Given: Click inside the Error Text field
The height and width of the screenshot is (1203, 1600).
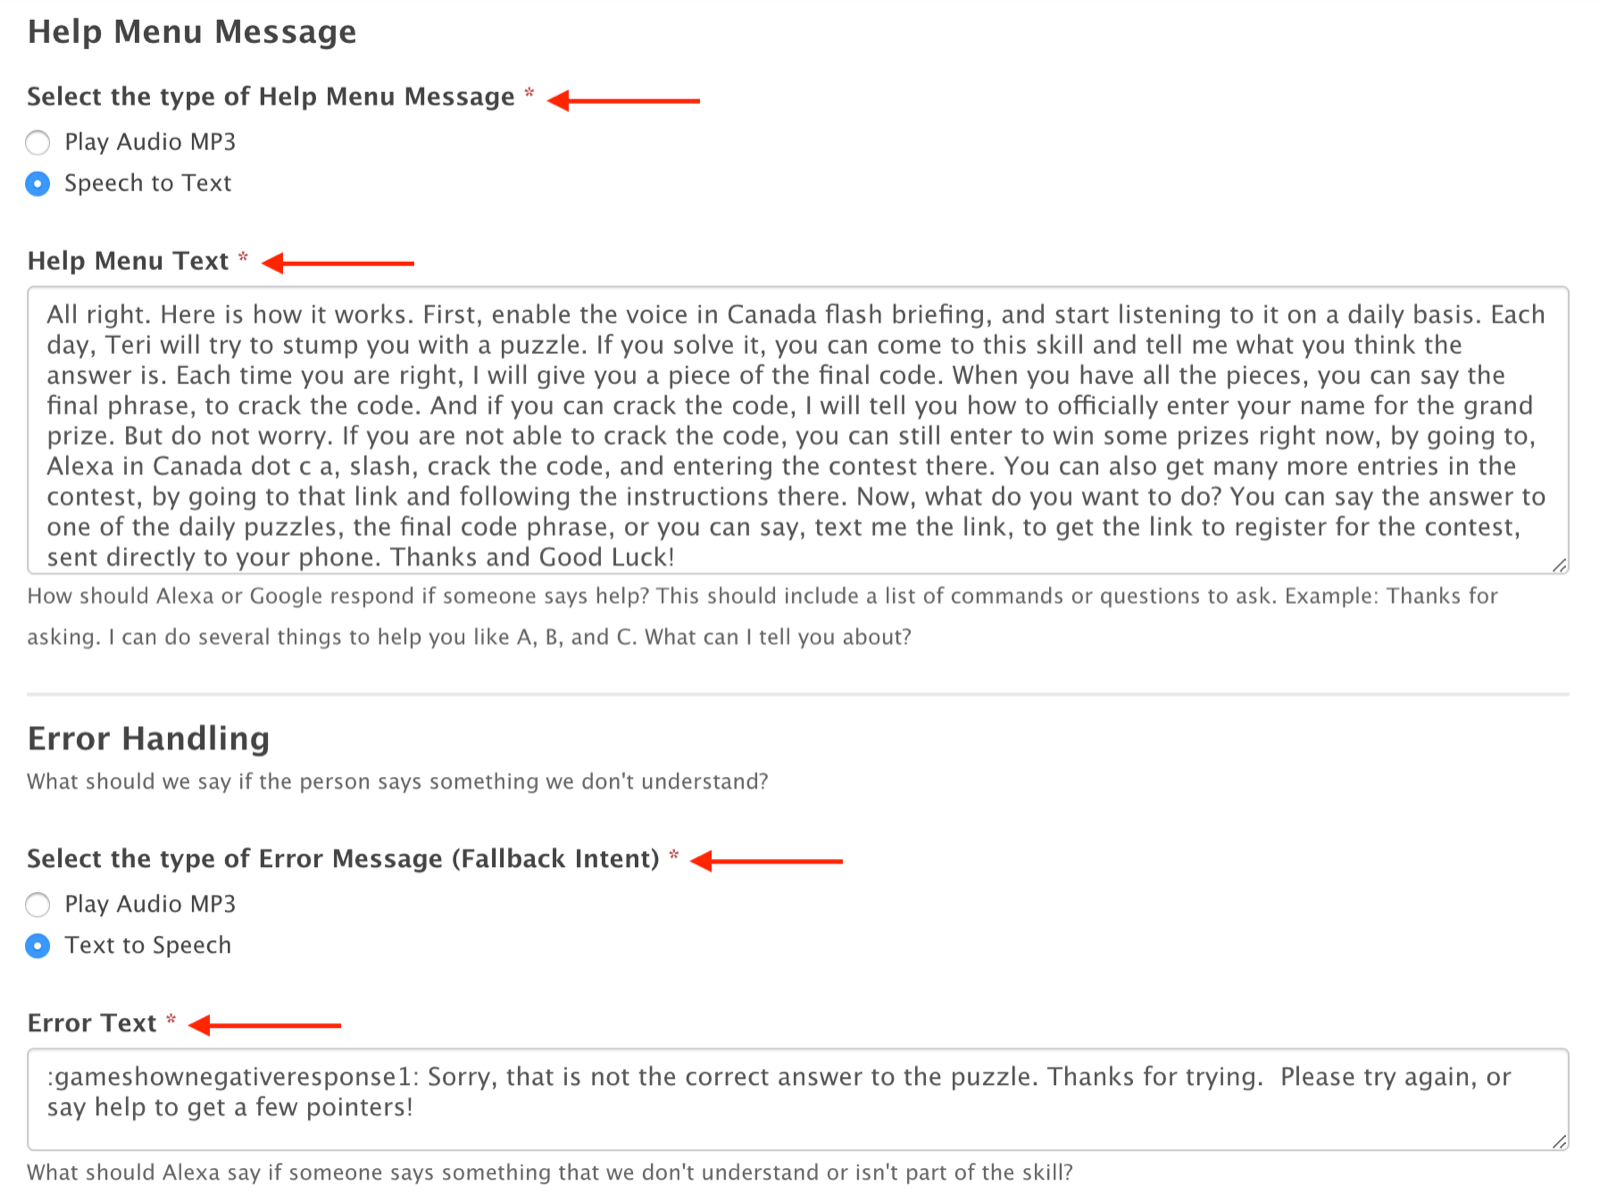Looking at the screenshot, I should tap(797, 1099).
